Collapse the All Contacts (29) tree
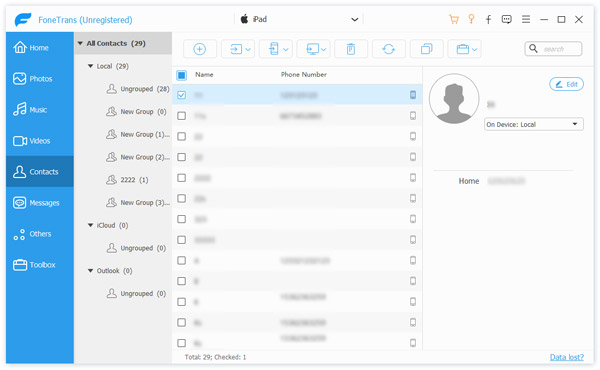Image resolution: width=600 pixels, height=370 pixels. pyautogui.click(x=80, y=43)
